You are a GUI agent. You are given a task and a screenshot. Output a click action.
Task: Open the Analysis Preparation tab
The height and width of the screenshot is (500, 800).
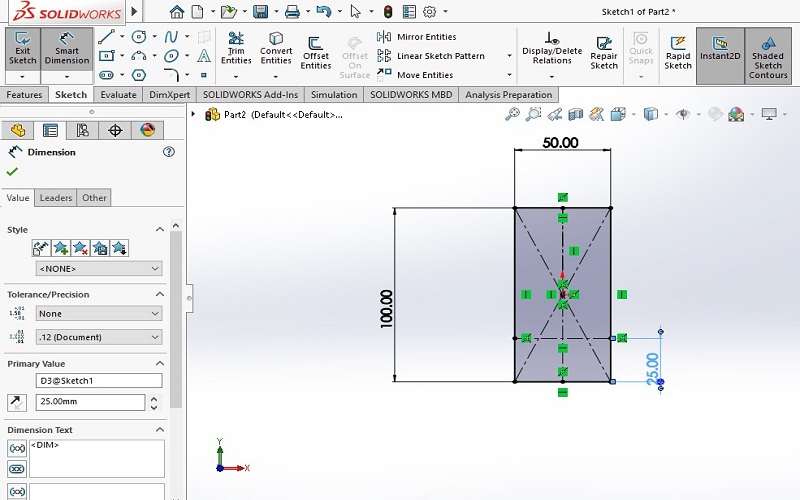[x=509, y=95]
